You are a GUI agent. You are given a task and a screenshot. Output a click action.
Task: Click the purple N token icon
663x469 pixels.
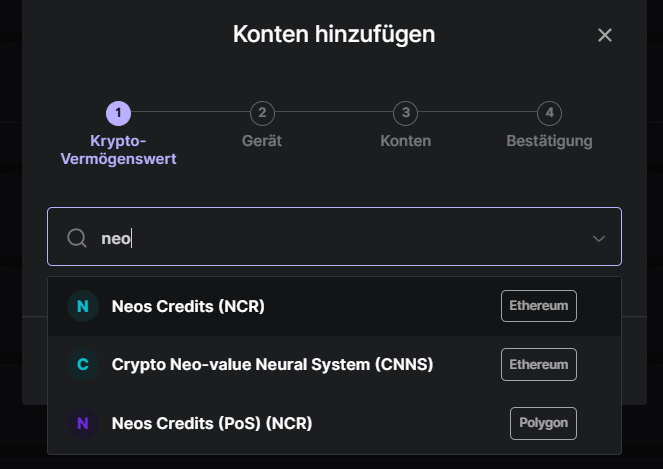(x=83, y=423)
